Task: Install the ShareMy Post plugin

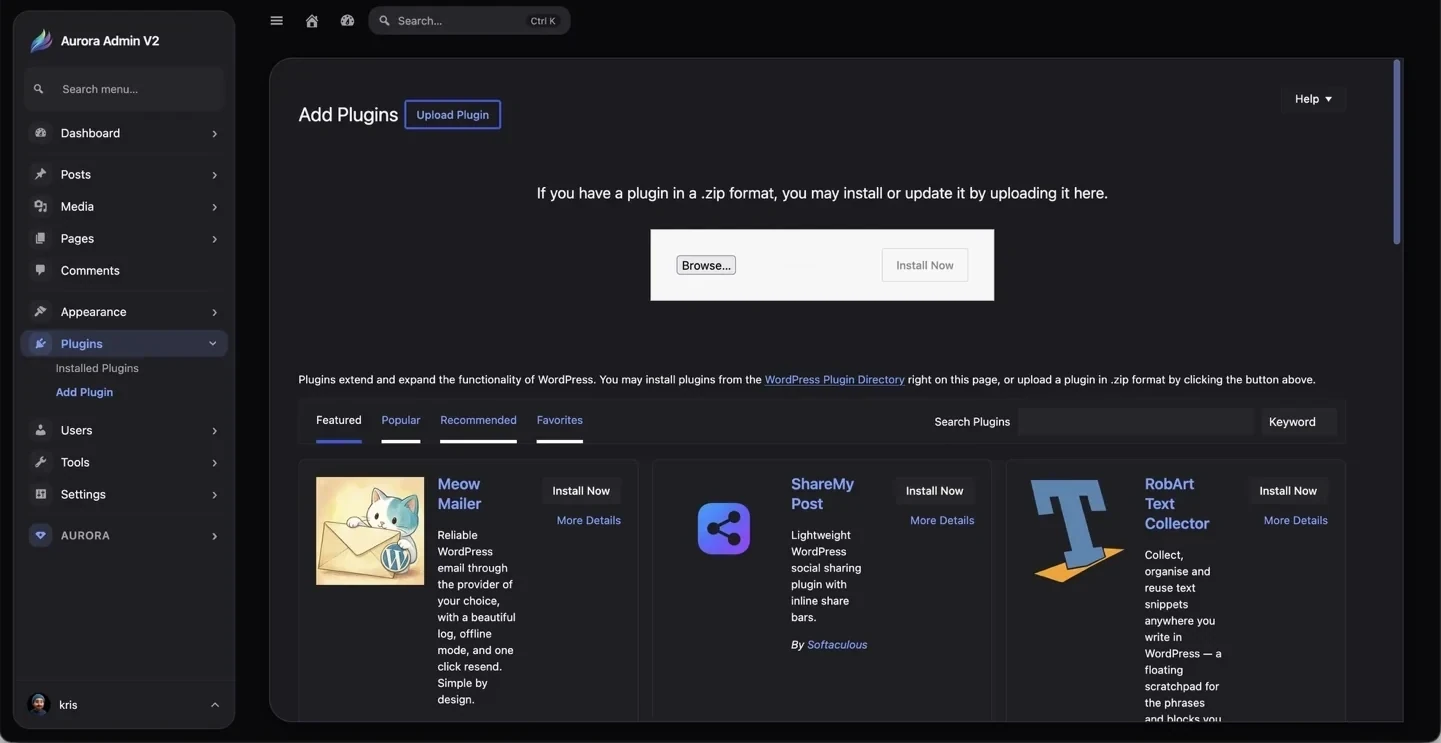Action: pyautogui.click(x=935, y=491)
